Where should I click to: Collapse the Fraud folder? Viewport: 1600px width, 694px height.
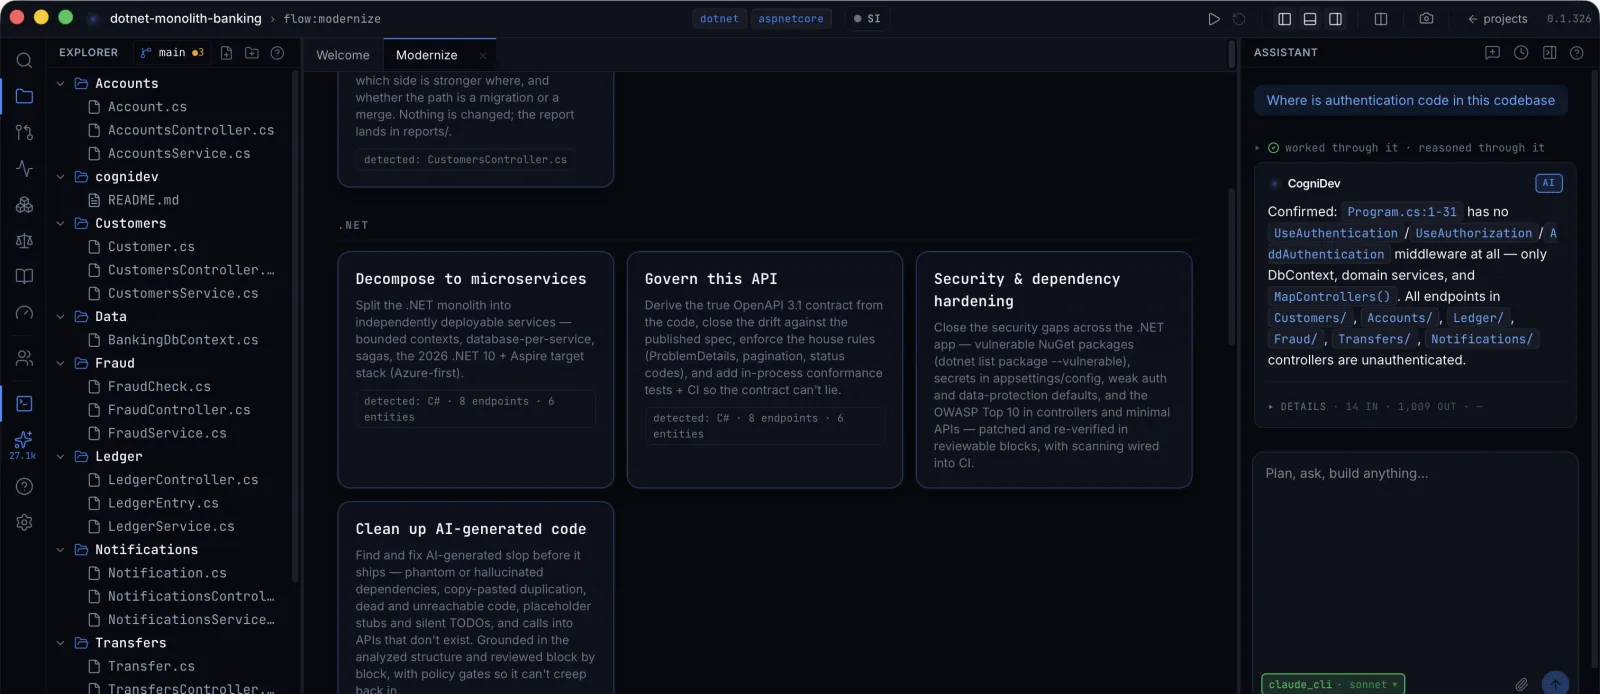click(60, 363)
